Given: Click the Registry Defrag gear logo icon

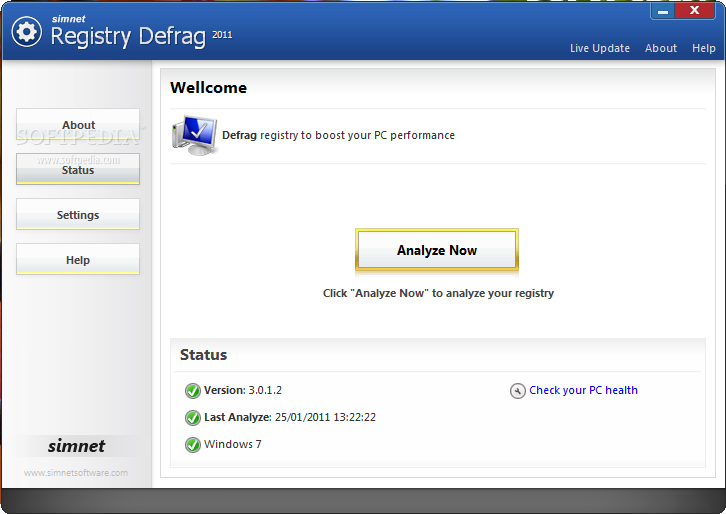Looking at the screenshot, I should point(26,31).
